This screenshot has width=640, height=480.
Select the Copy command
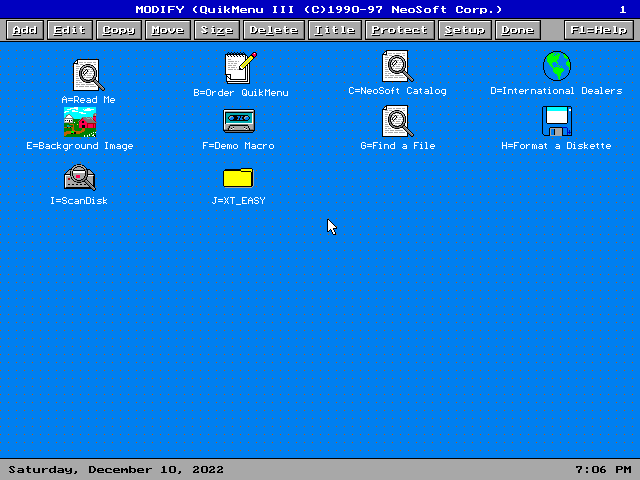[119, 30]
